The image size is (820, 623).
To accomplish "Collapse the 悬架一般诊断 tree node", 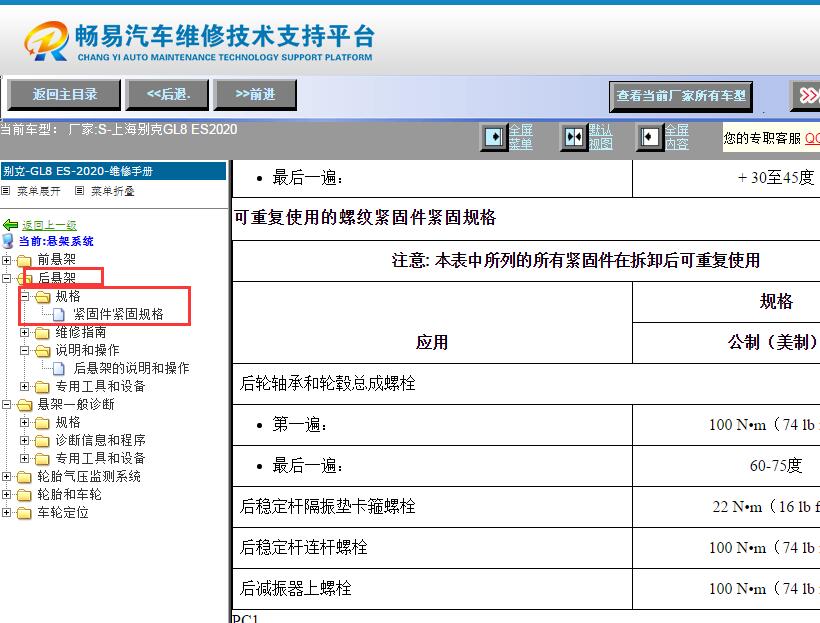I will point(6,404).
